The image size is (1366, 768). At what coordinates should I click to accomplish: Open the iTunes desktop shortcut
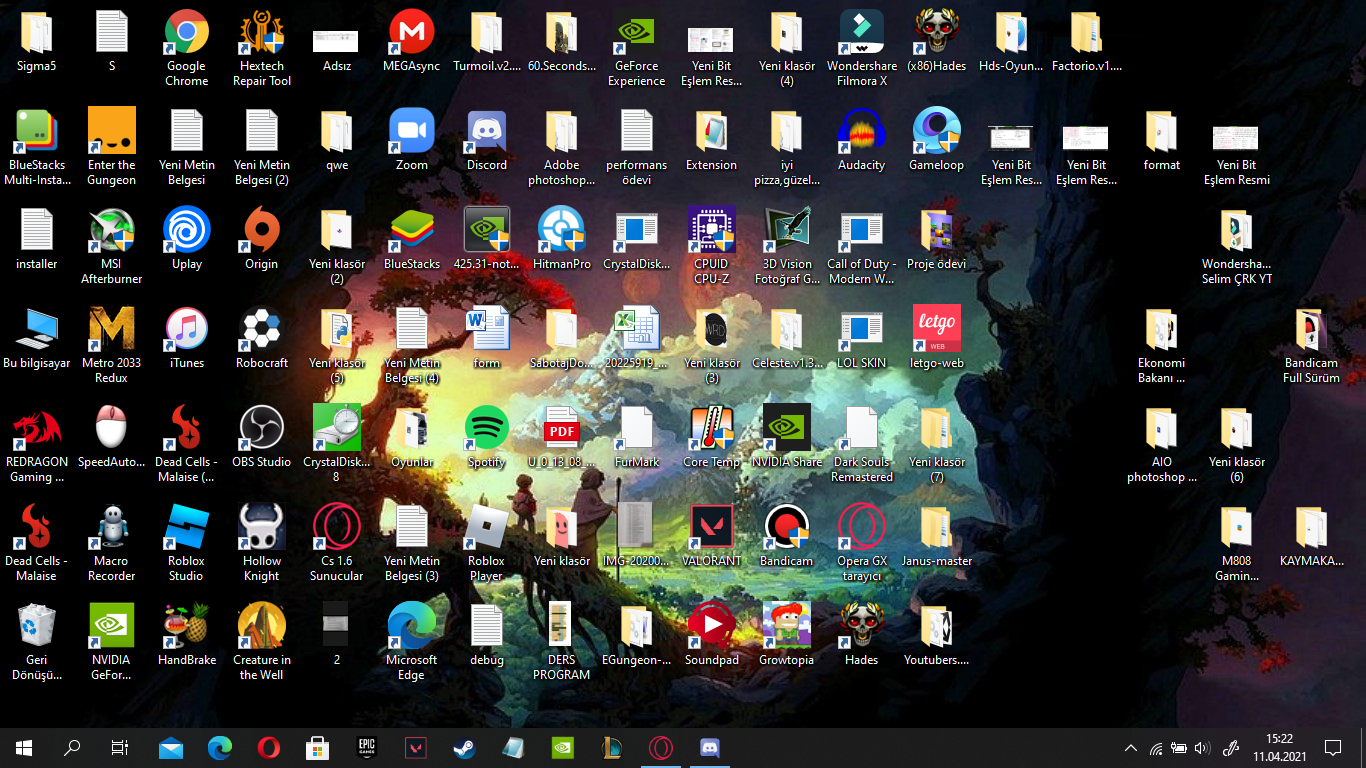pyautogui.click(x=187, y=338)
